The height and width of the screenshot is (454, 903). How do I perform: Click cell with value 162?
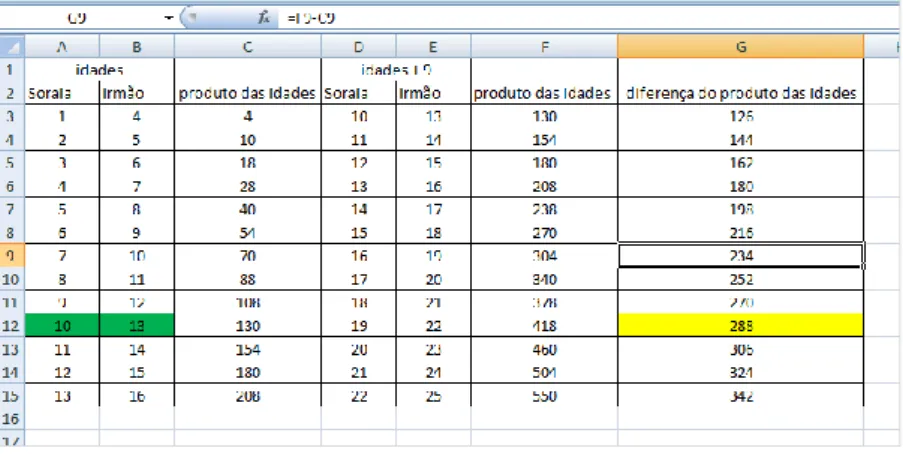[x=741, y=163]
